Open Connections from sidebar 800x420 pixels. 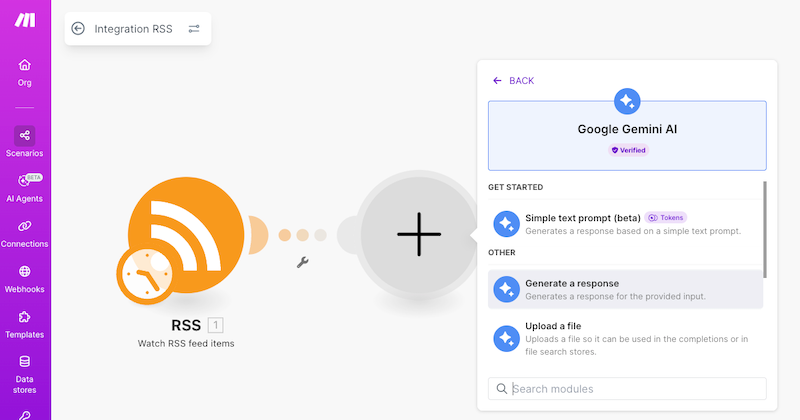pos(24,232)
